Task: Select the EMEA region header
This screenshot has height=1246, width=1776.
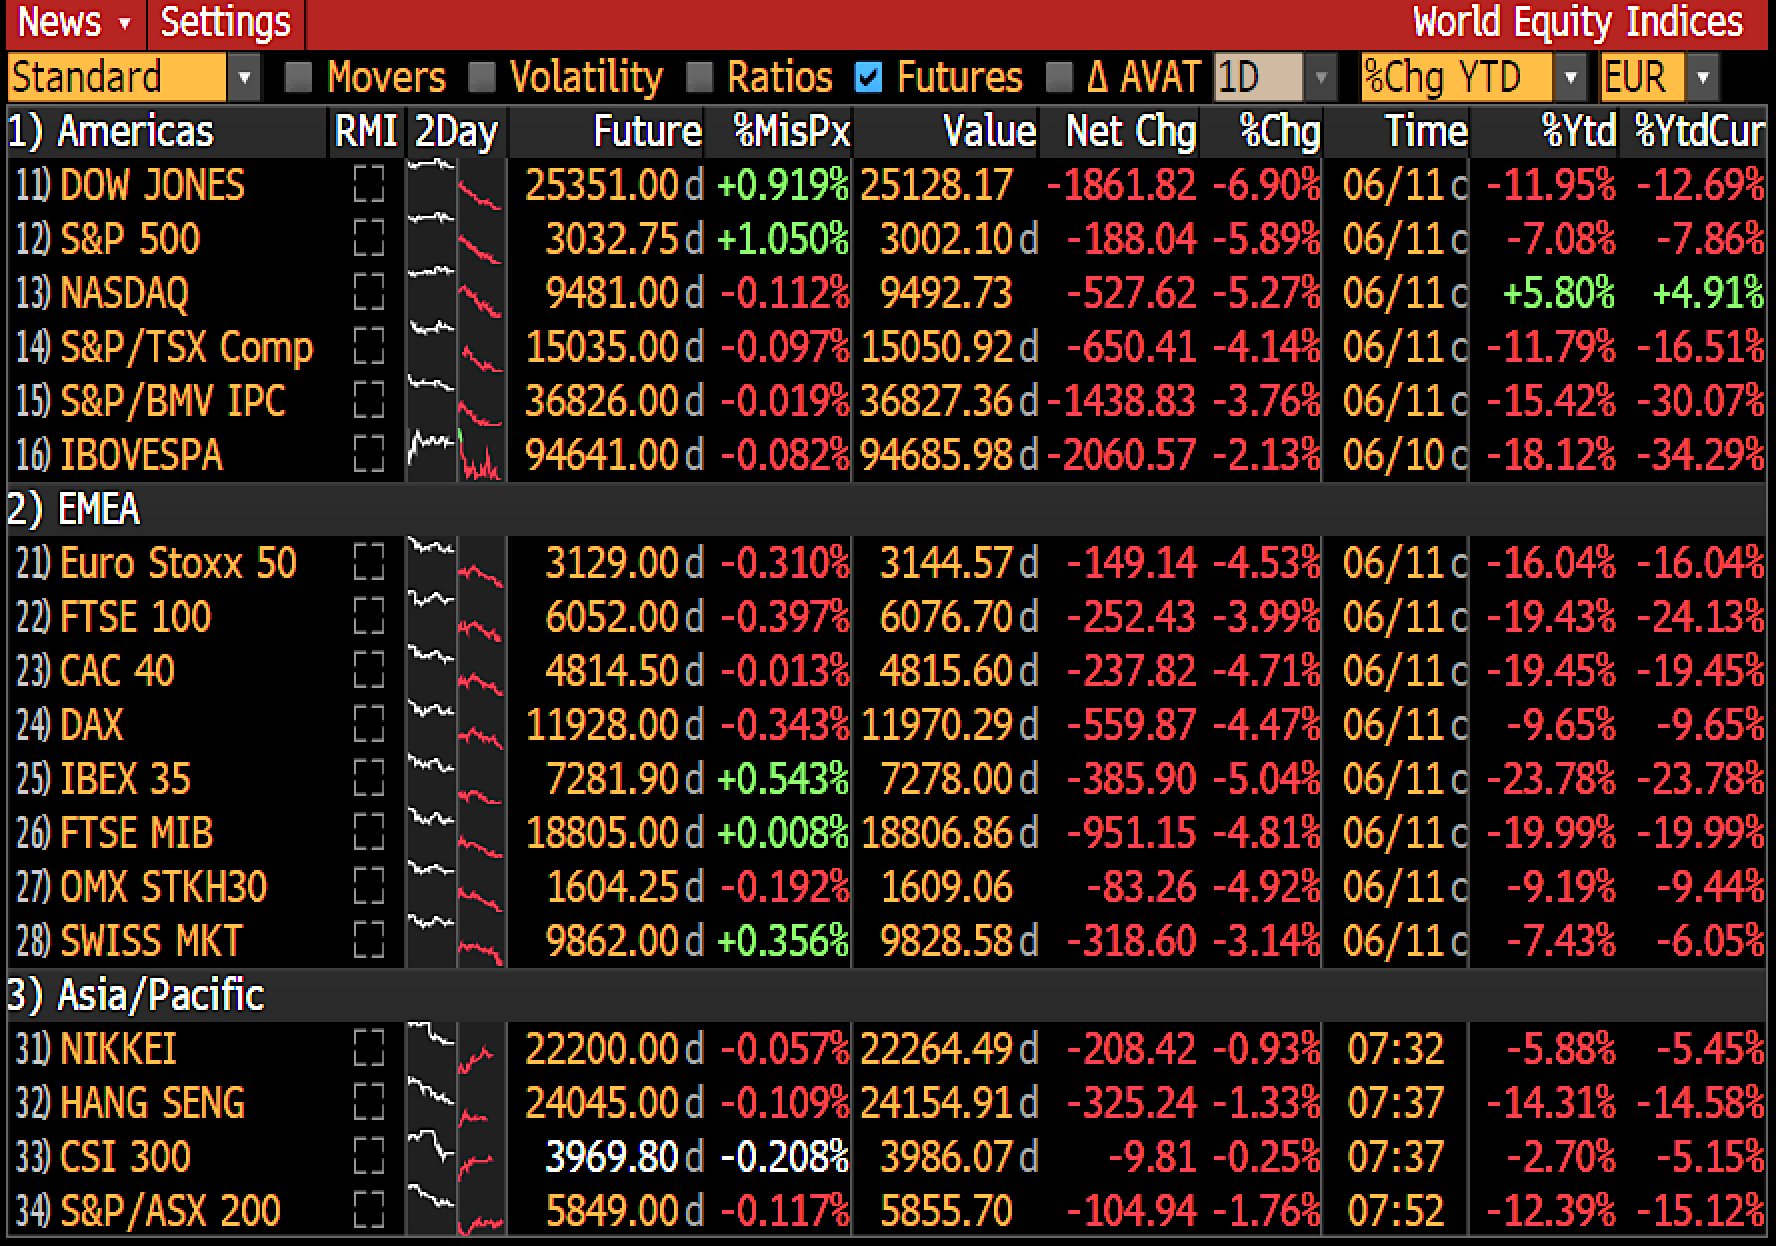Action: pyautogui.click(x=73, y=509)
